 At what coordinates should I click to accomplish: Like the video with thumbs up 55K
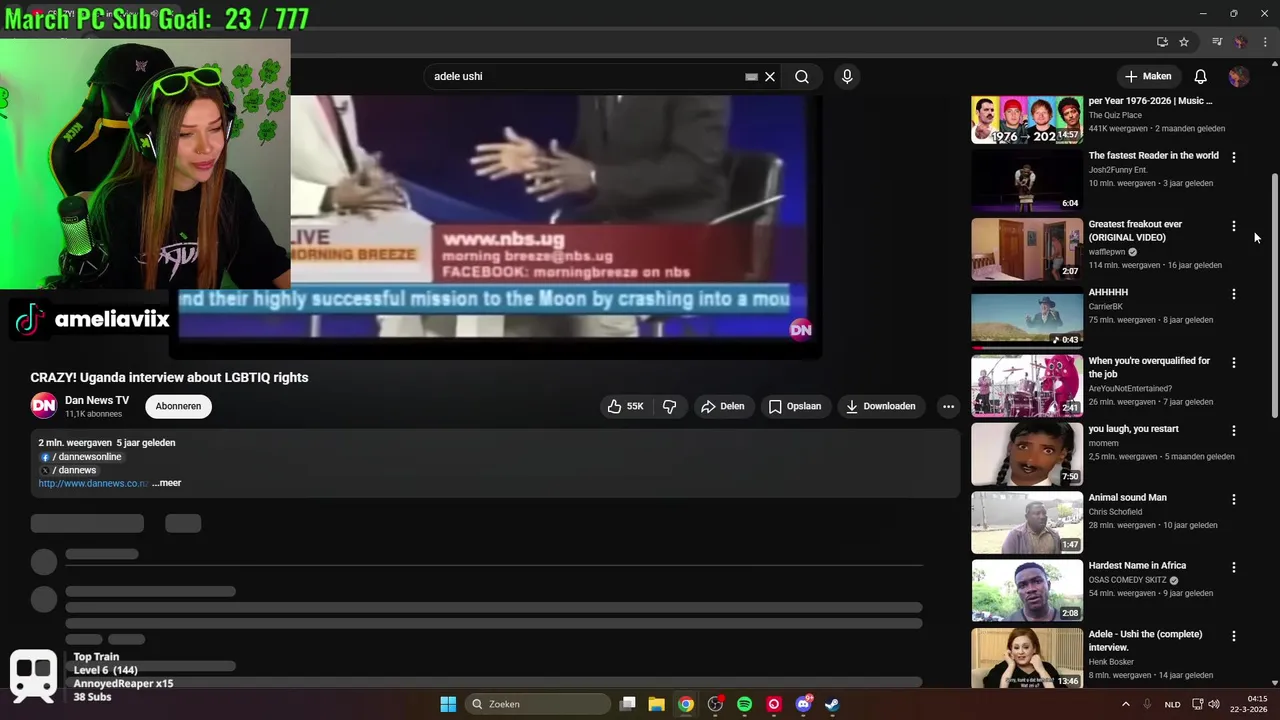click(626, 406)
